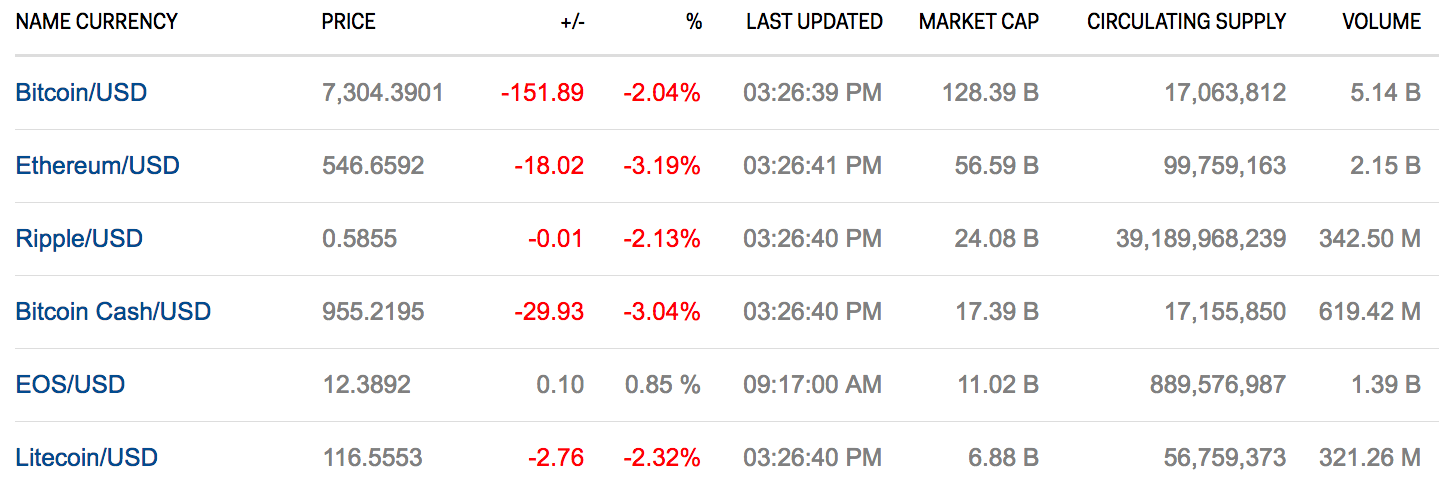This screenshot has width=1439, height=492.
Task: Click Litecoin volume 321.26 M
Action: (x=1369, y=458)
